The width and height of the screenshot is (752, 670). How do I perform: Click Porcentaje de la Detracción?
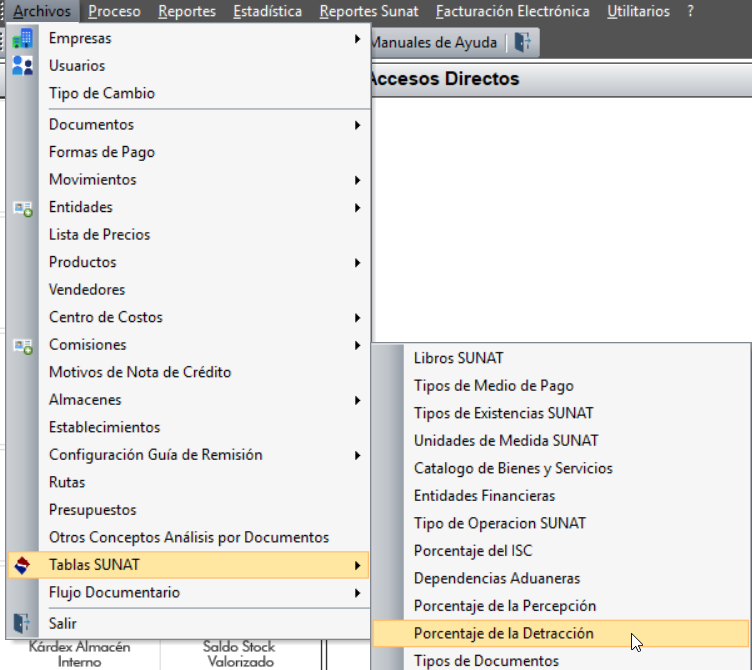pos(561,634)
